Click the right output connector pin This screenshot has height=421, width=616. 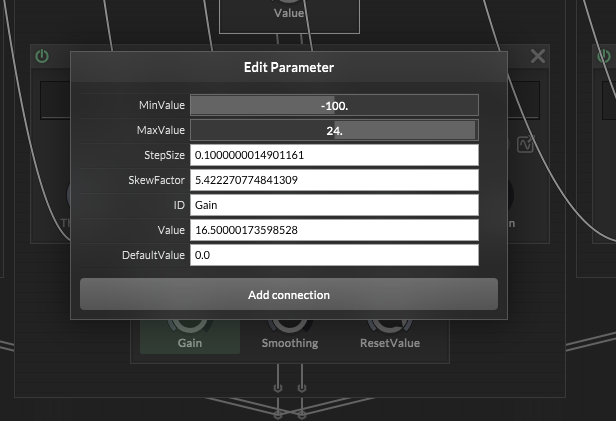click(x=301, y=387)
